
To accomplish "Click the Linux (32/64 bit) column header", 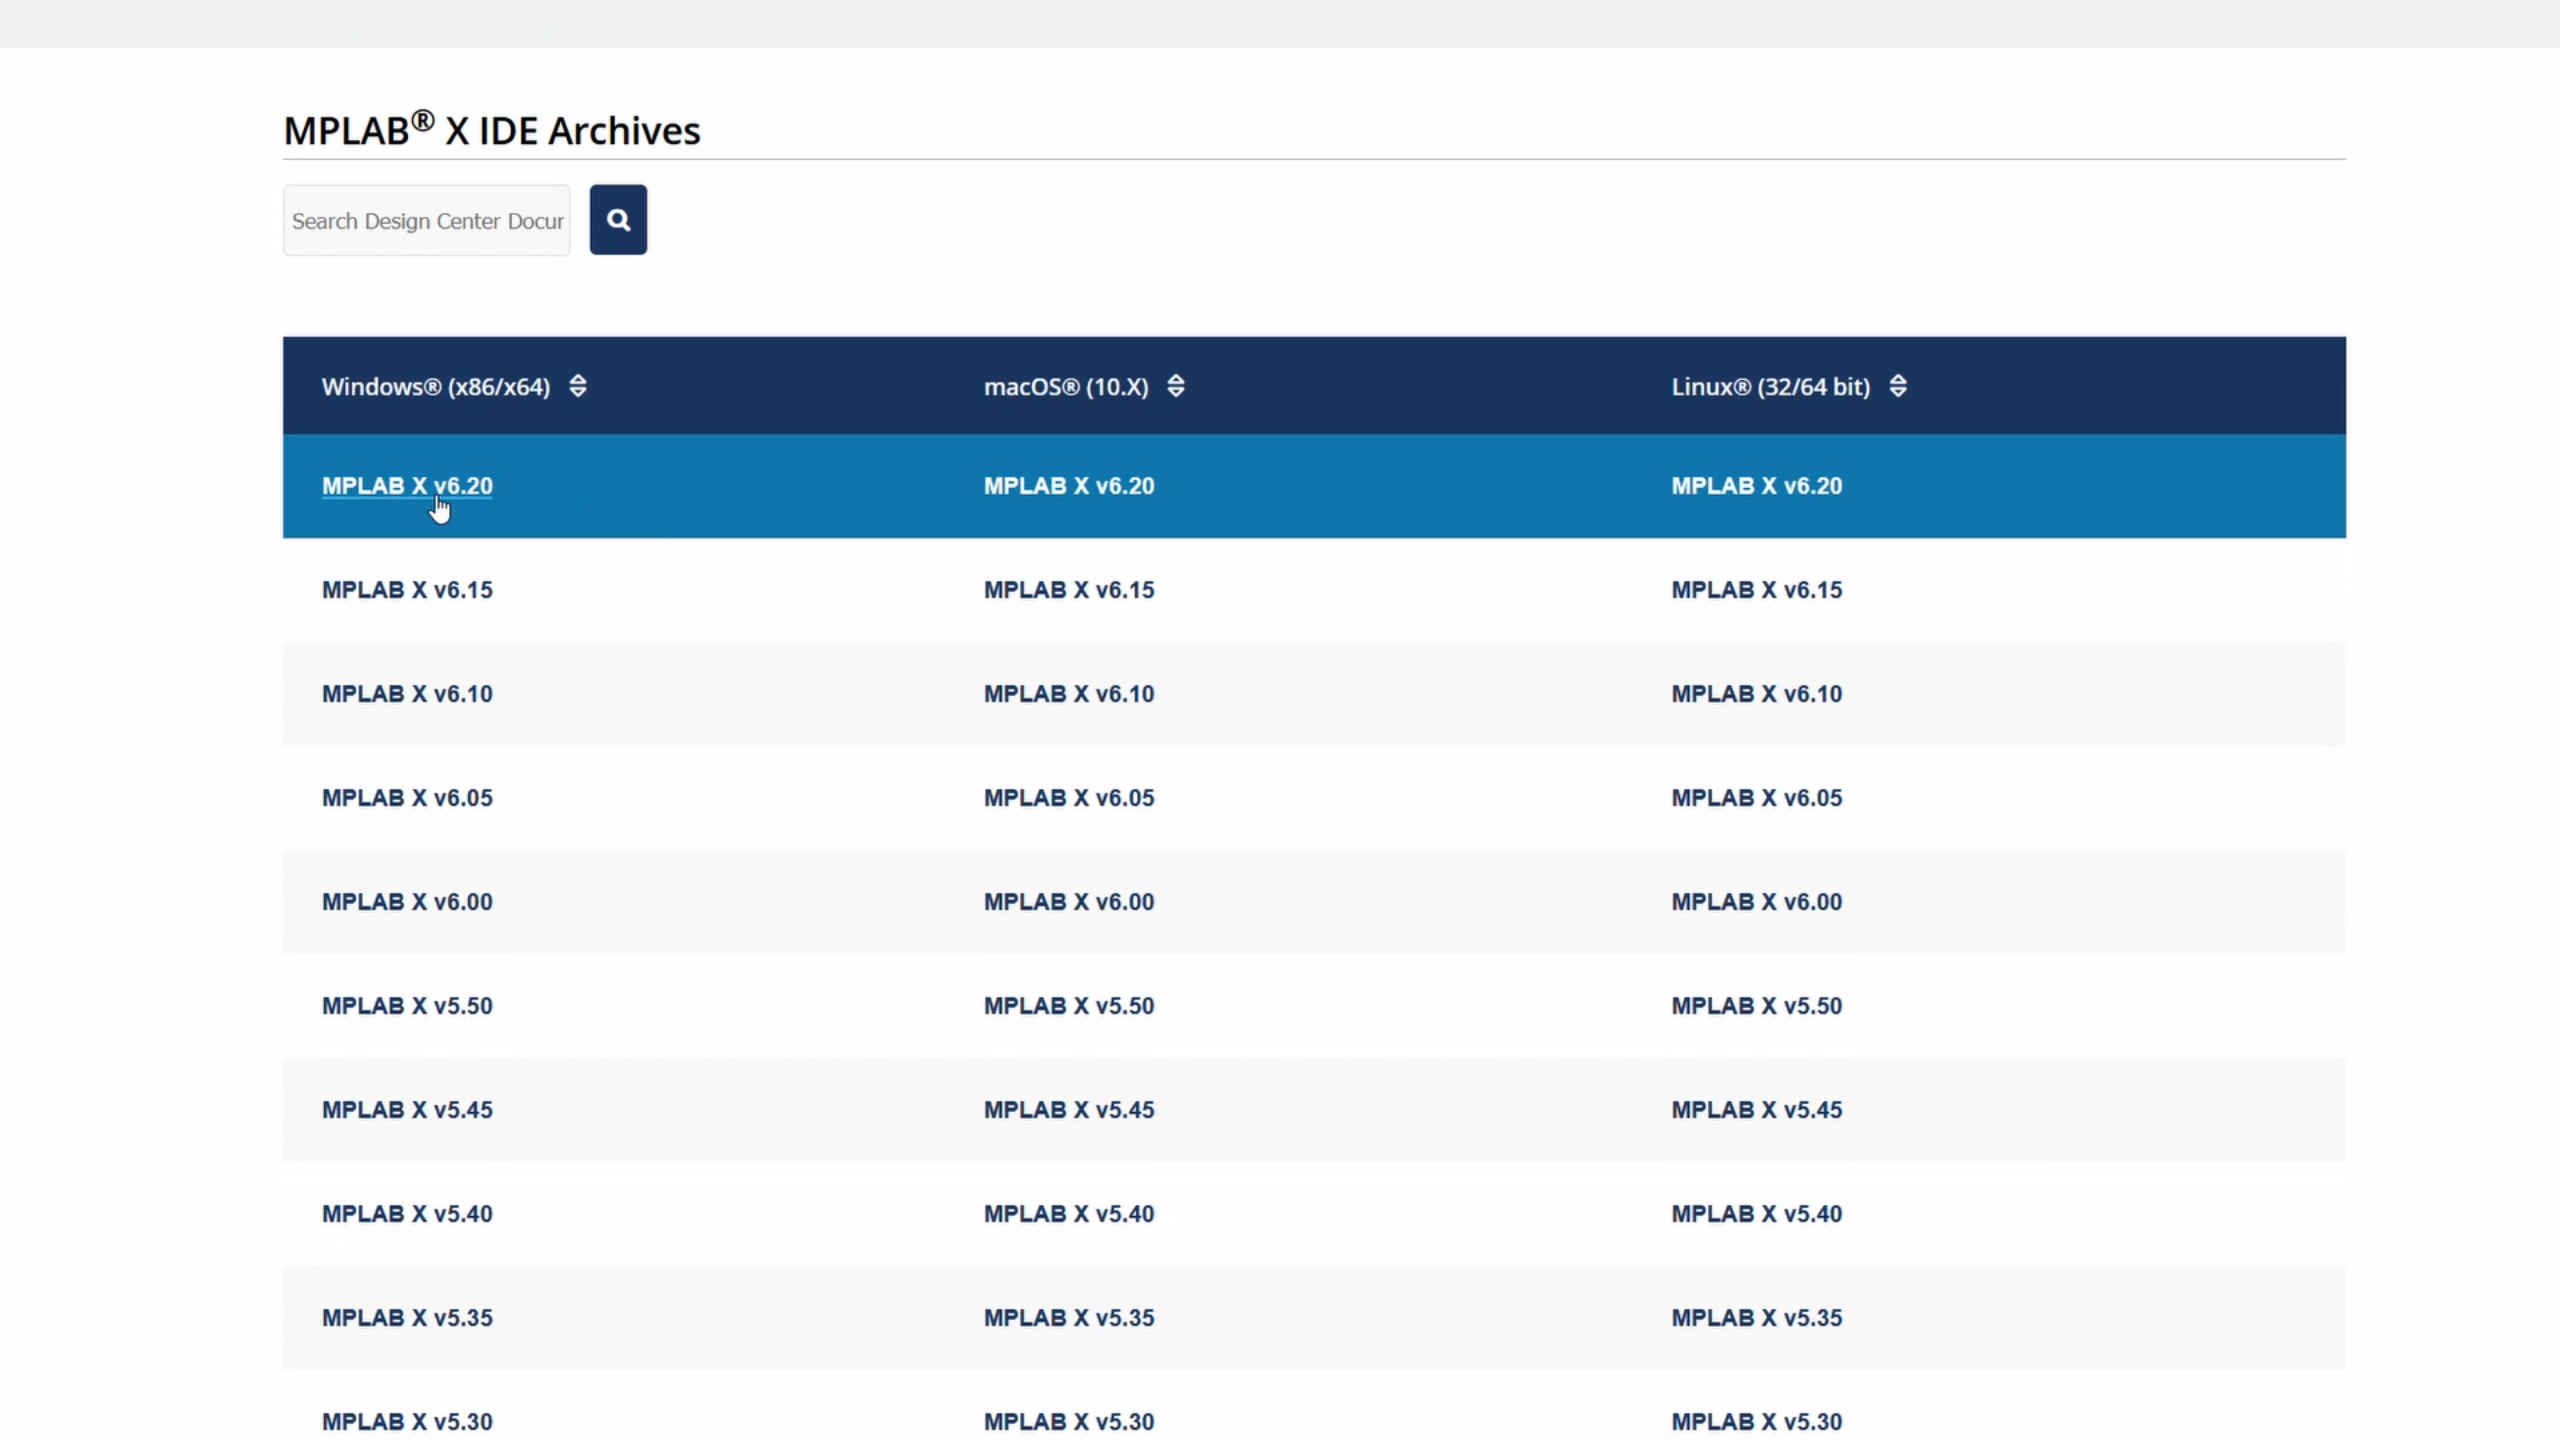I will point(1770,387).
